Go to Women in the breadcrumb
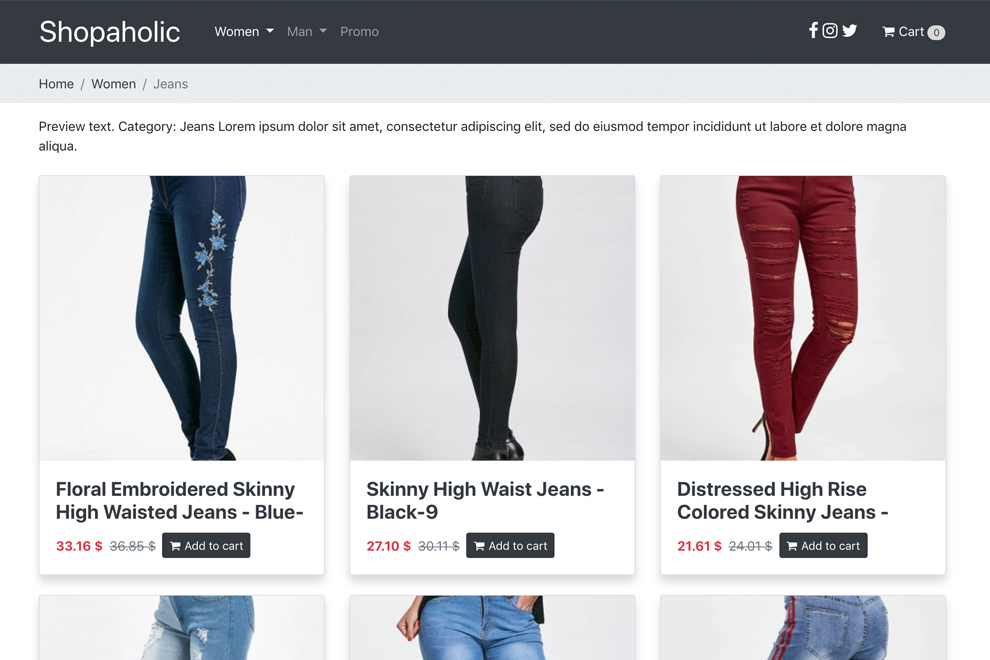This screenshot has height=660, width=990. (x=114, y=84)
